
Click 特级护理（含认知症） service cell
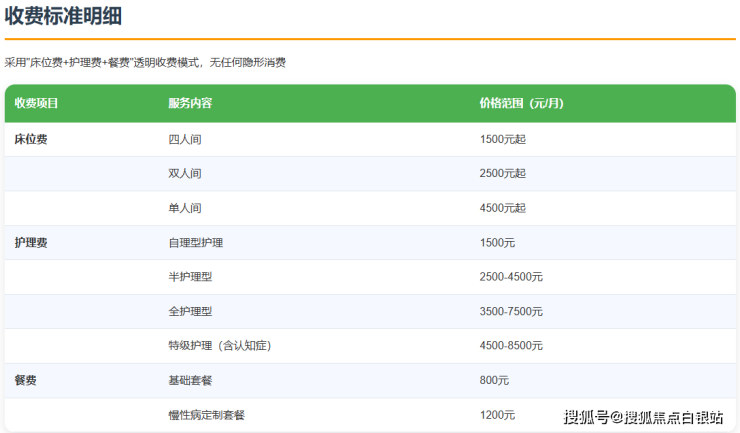(220, 346)
